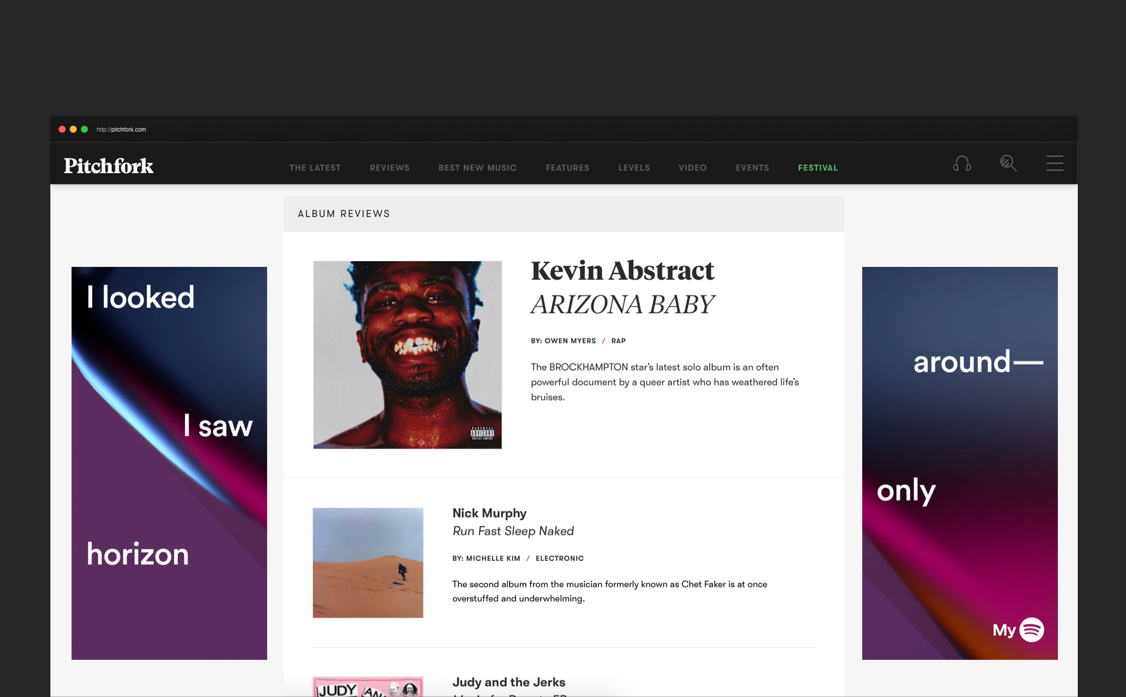Click the left 'I looked' Spotify ad banner
Viewport: 1126px width, 697px height.
[x=169, y=463]
